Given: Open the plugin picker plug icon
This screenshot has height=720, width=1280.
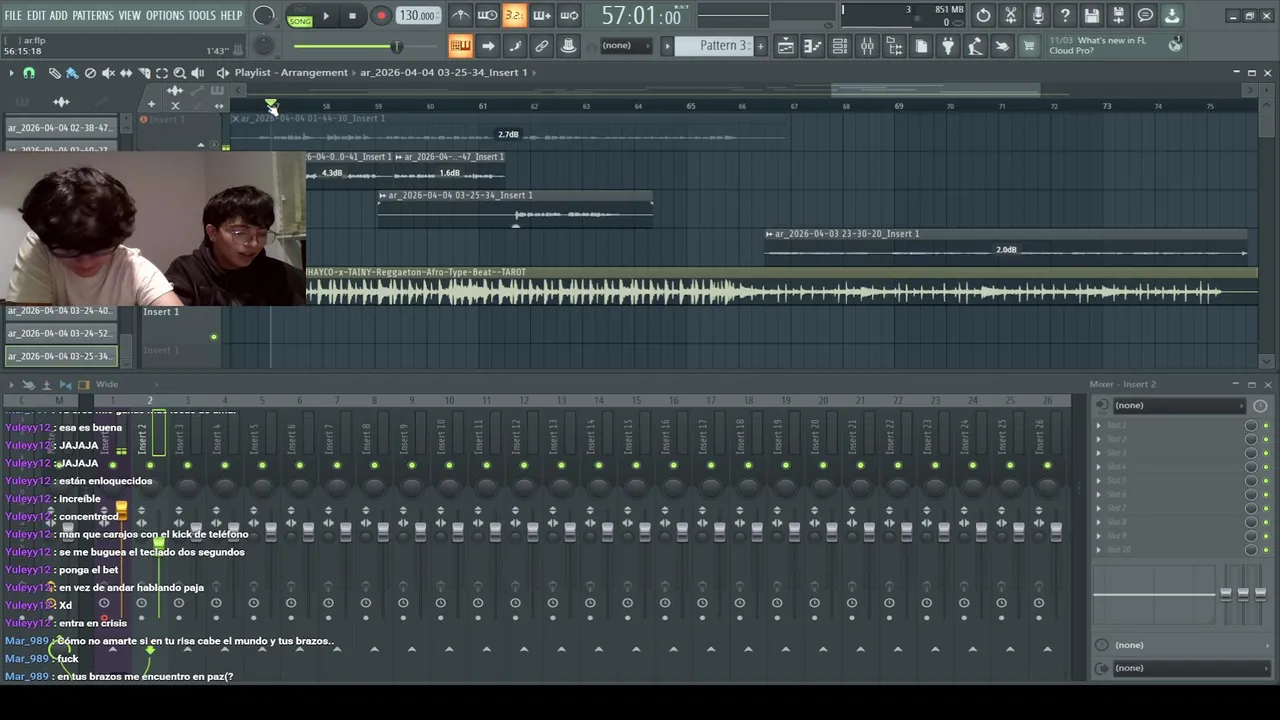Looking at the screenshot, I should 948,46.
